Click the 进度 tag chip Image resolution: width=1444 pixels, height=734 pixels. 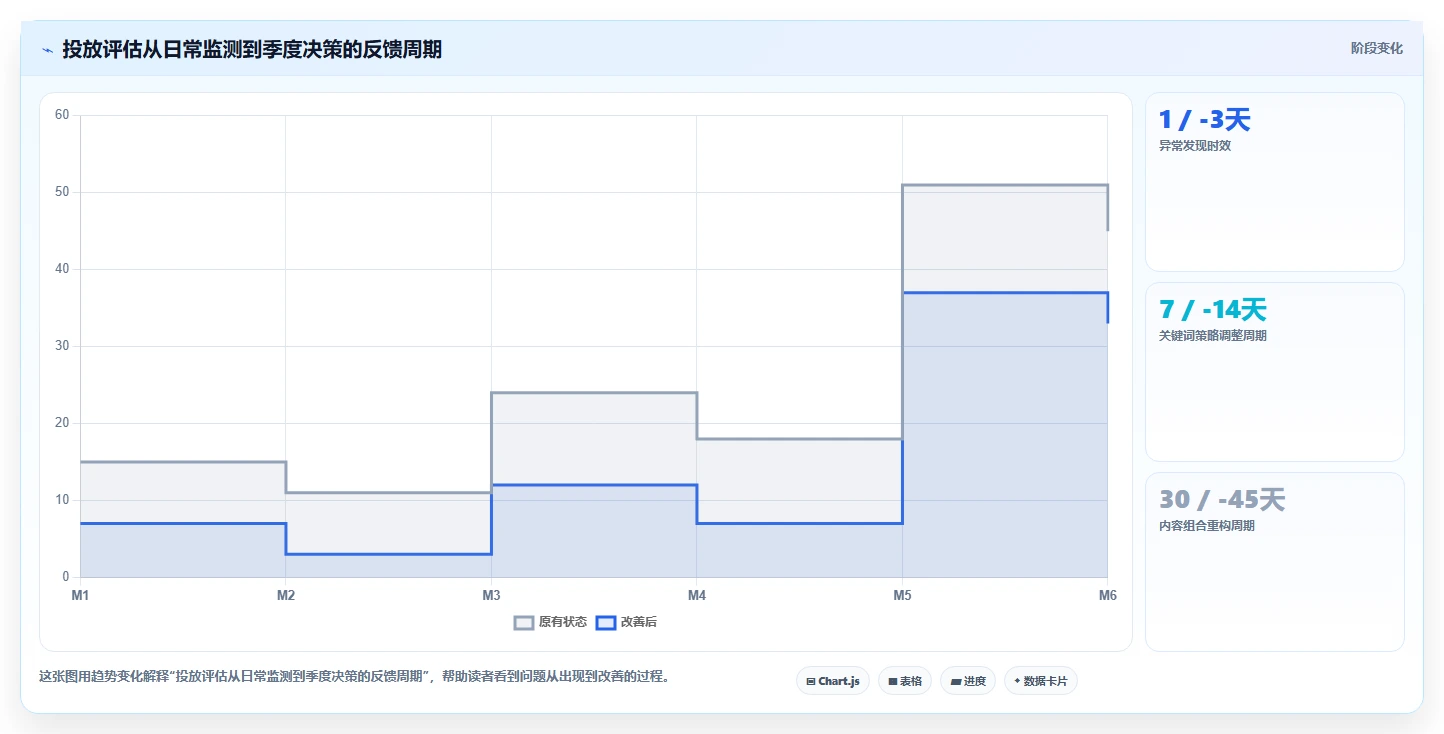click(x=968, y=681)
